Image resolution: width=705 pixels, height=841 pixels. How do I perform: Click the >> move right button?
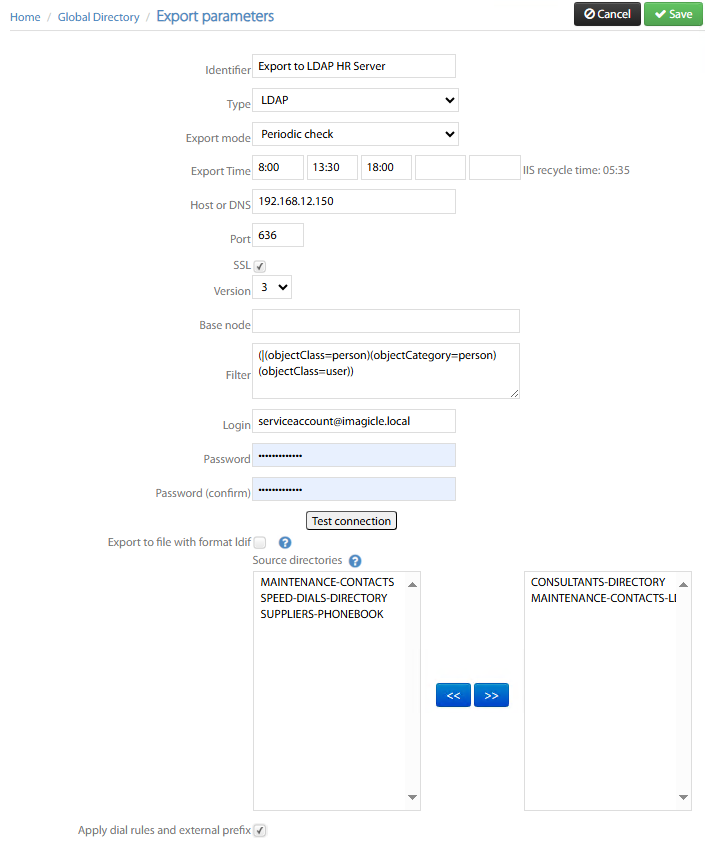(x=491, y=695)
